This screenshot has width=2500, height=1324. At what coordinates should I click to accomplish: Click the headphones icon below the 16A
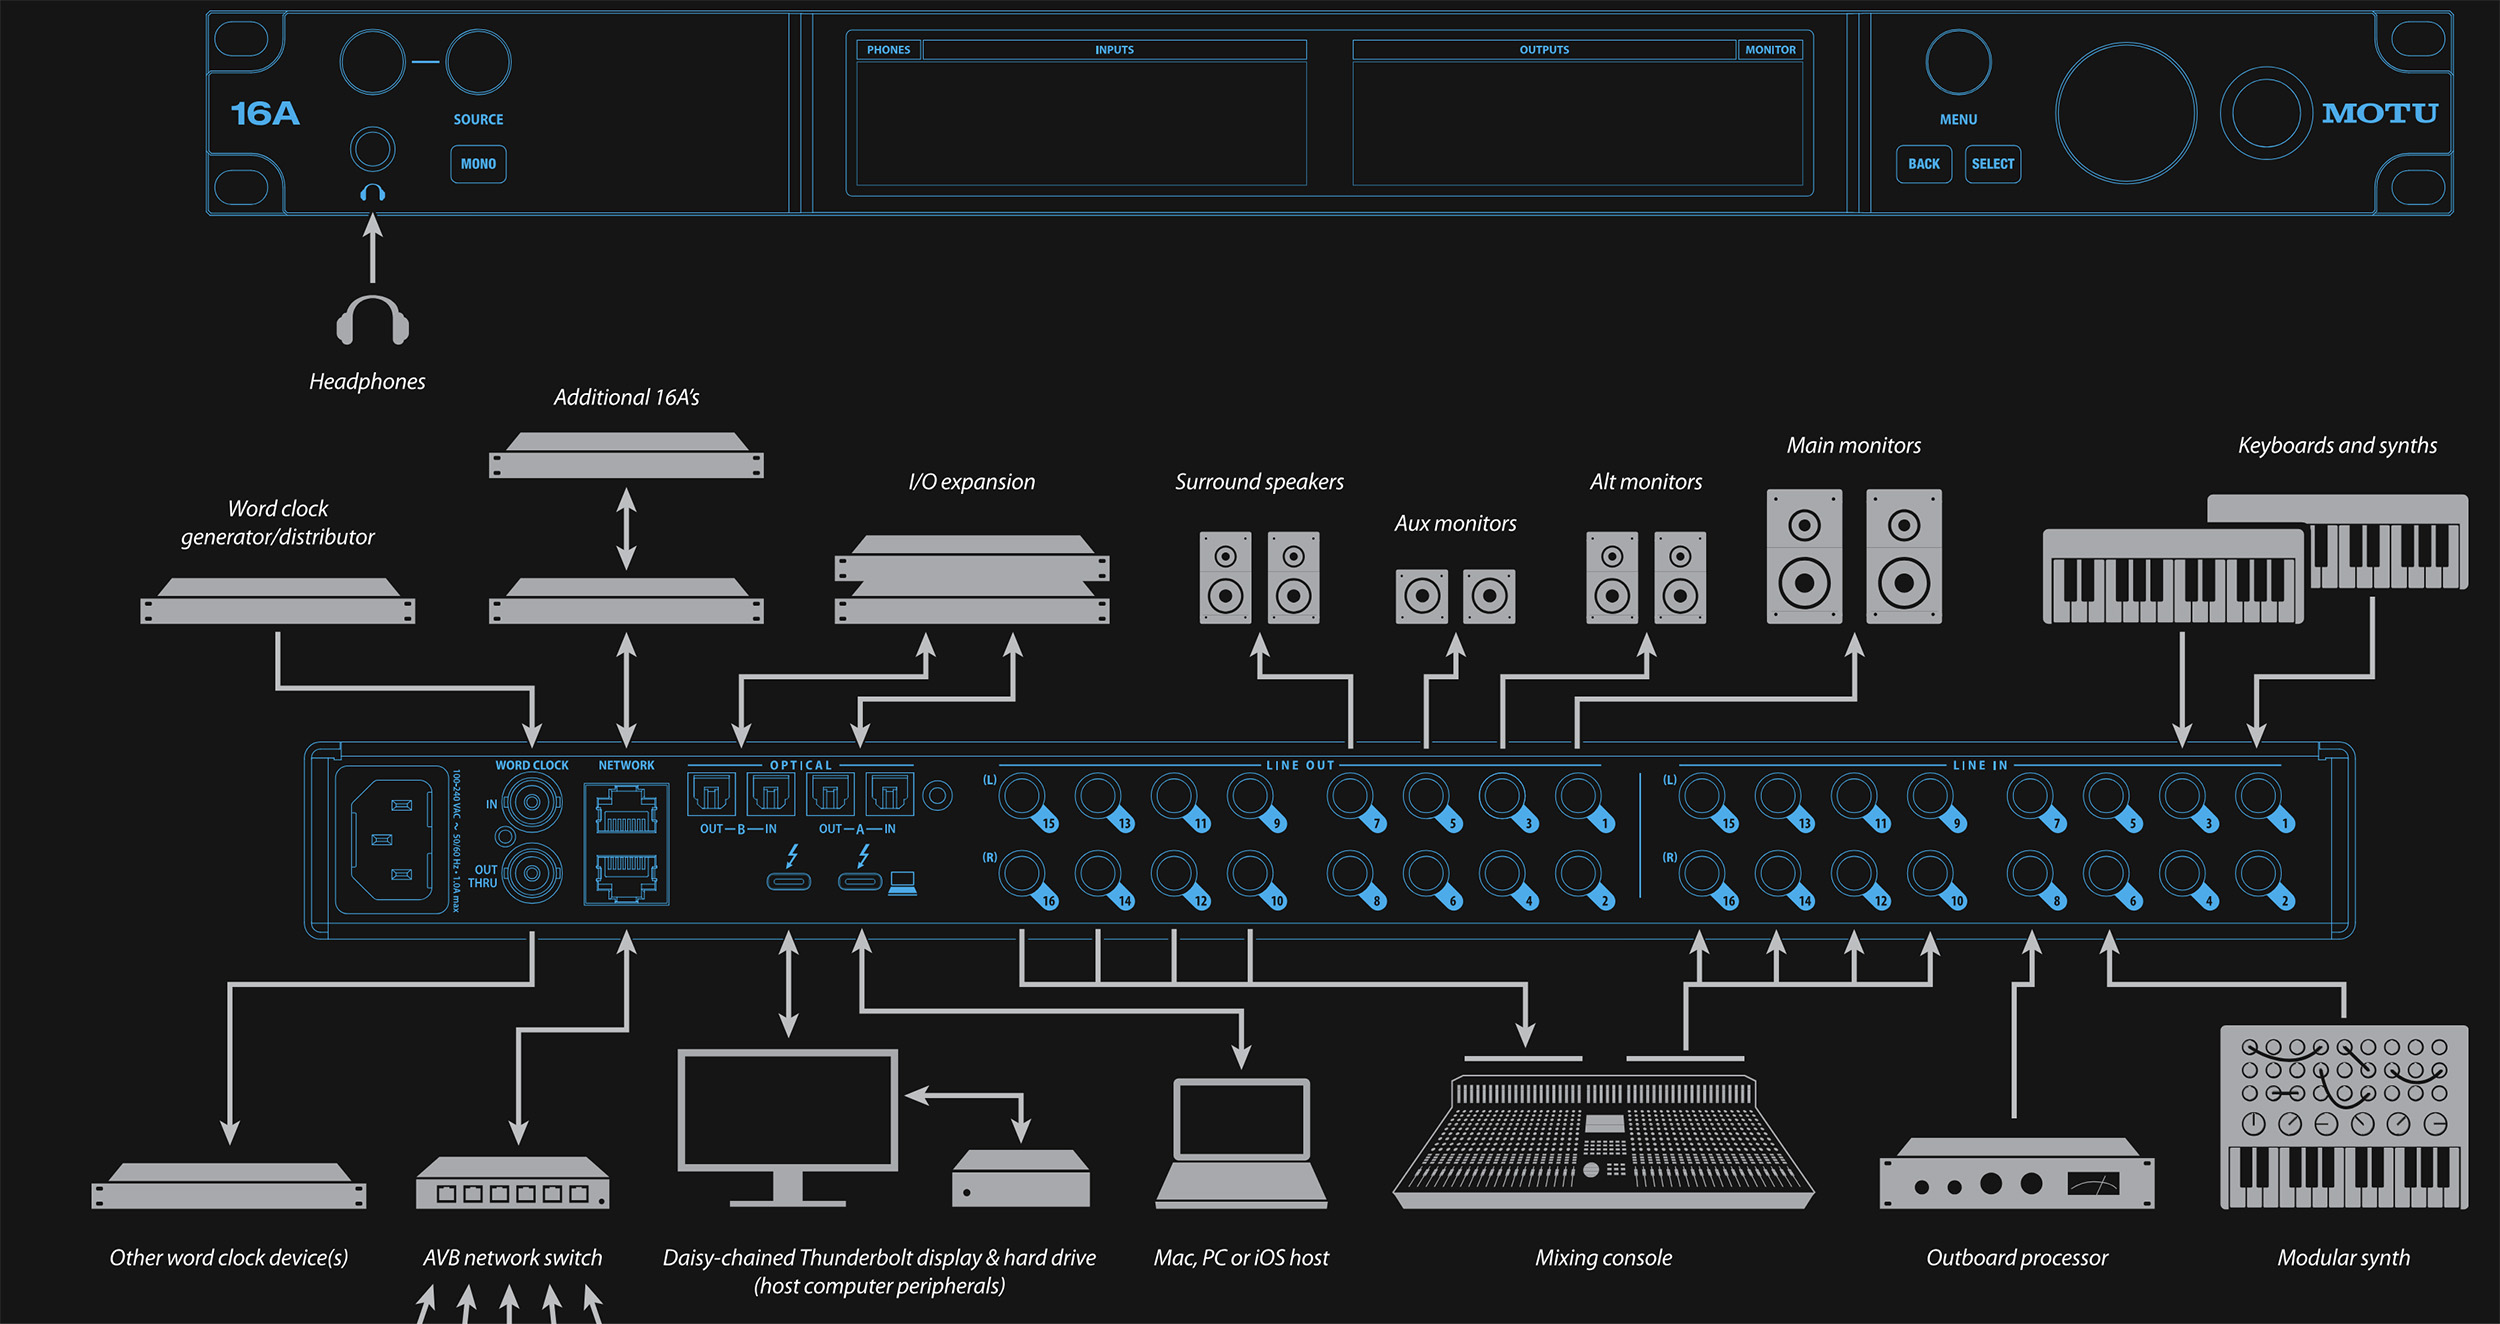pyautogui.click(x=372, y=320)
